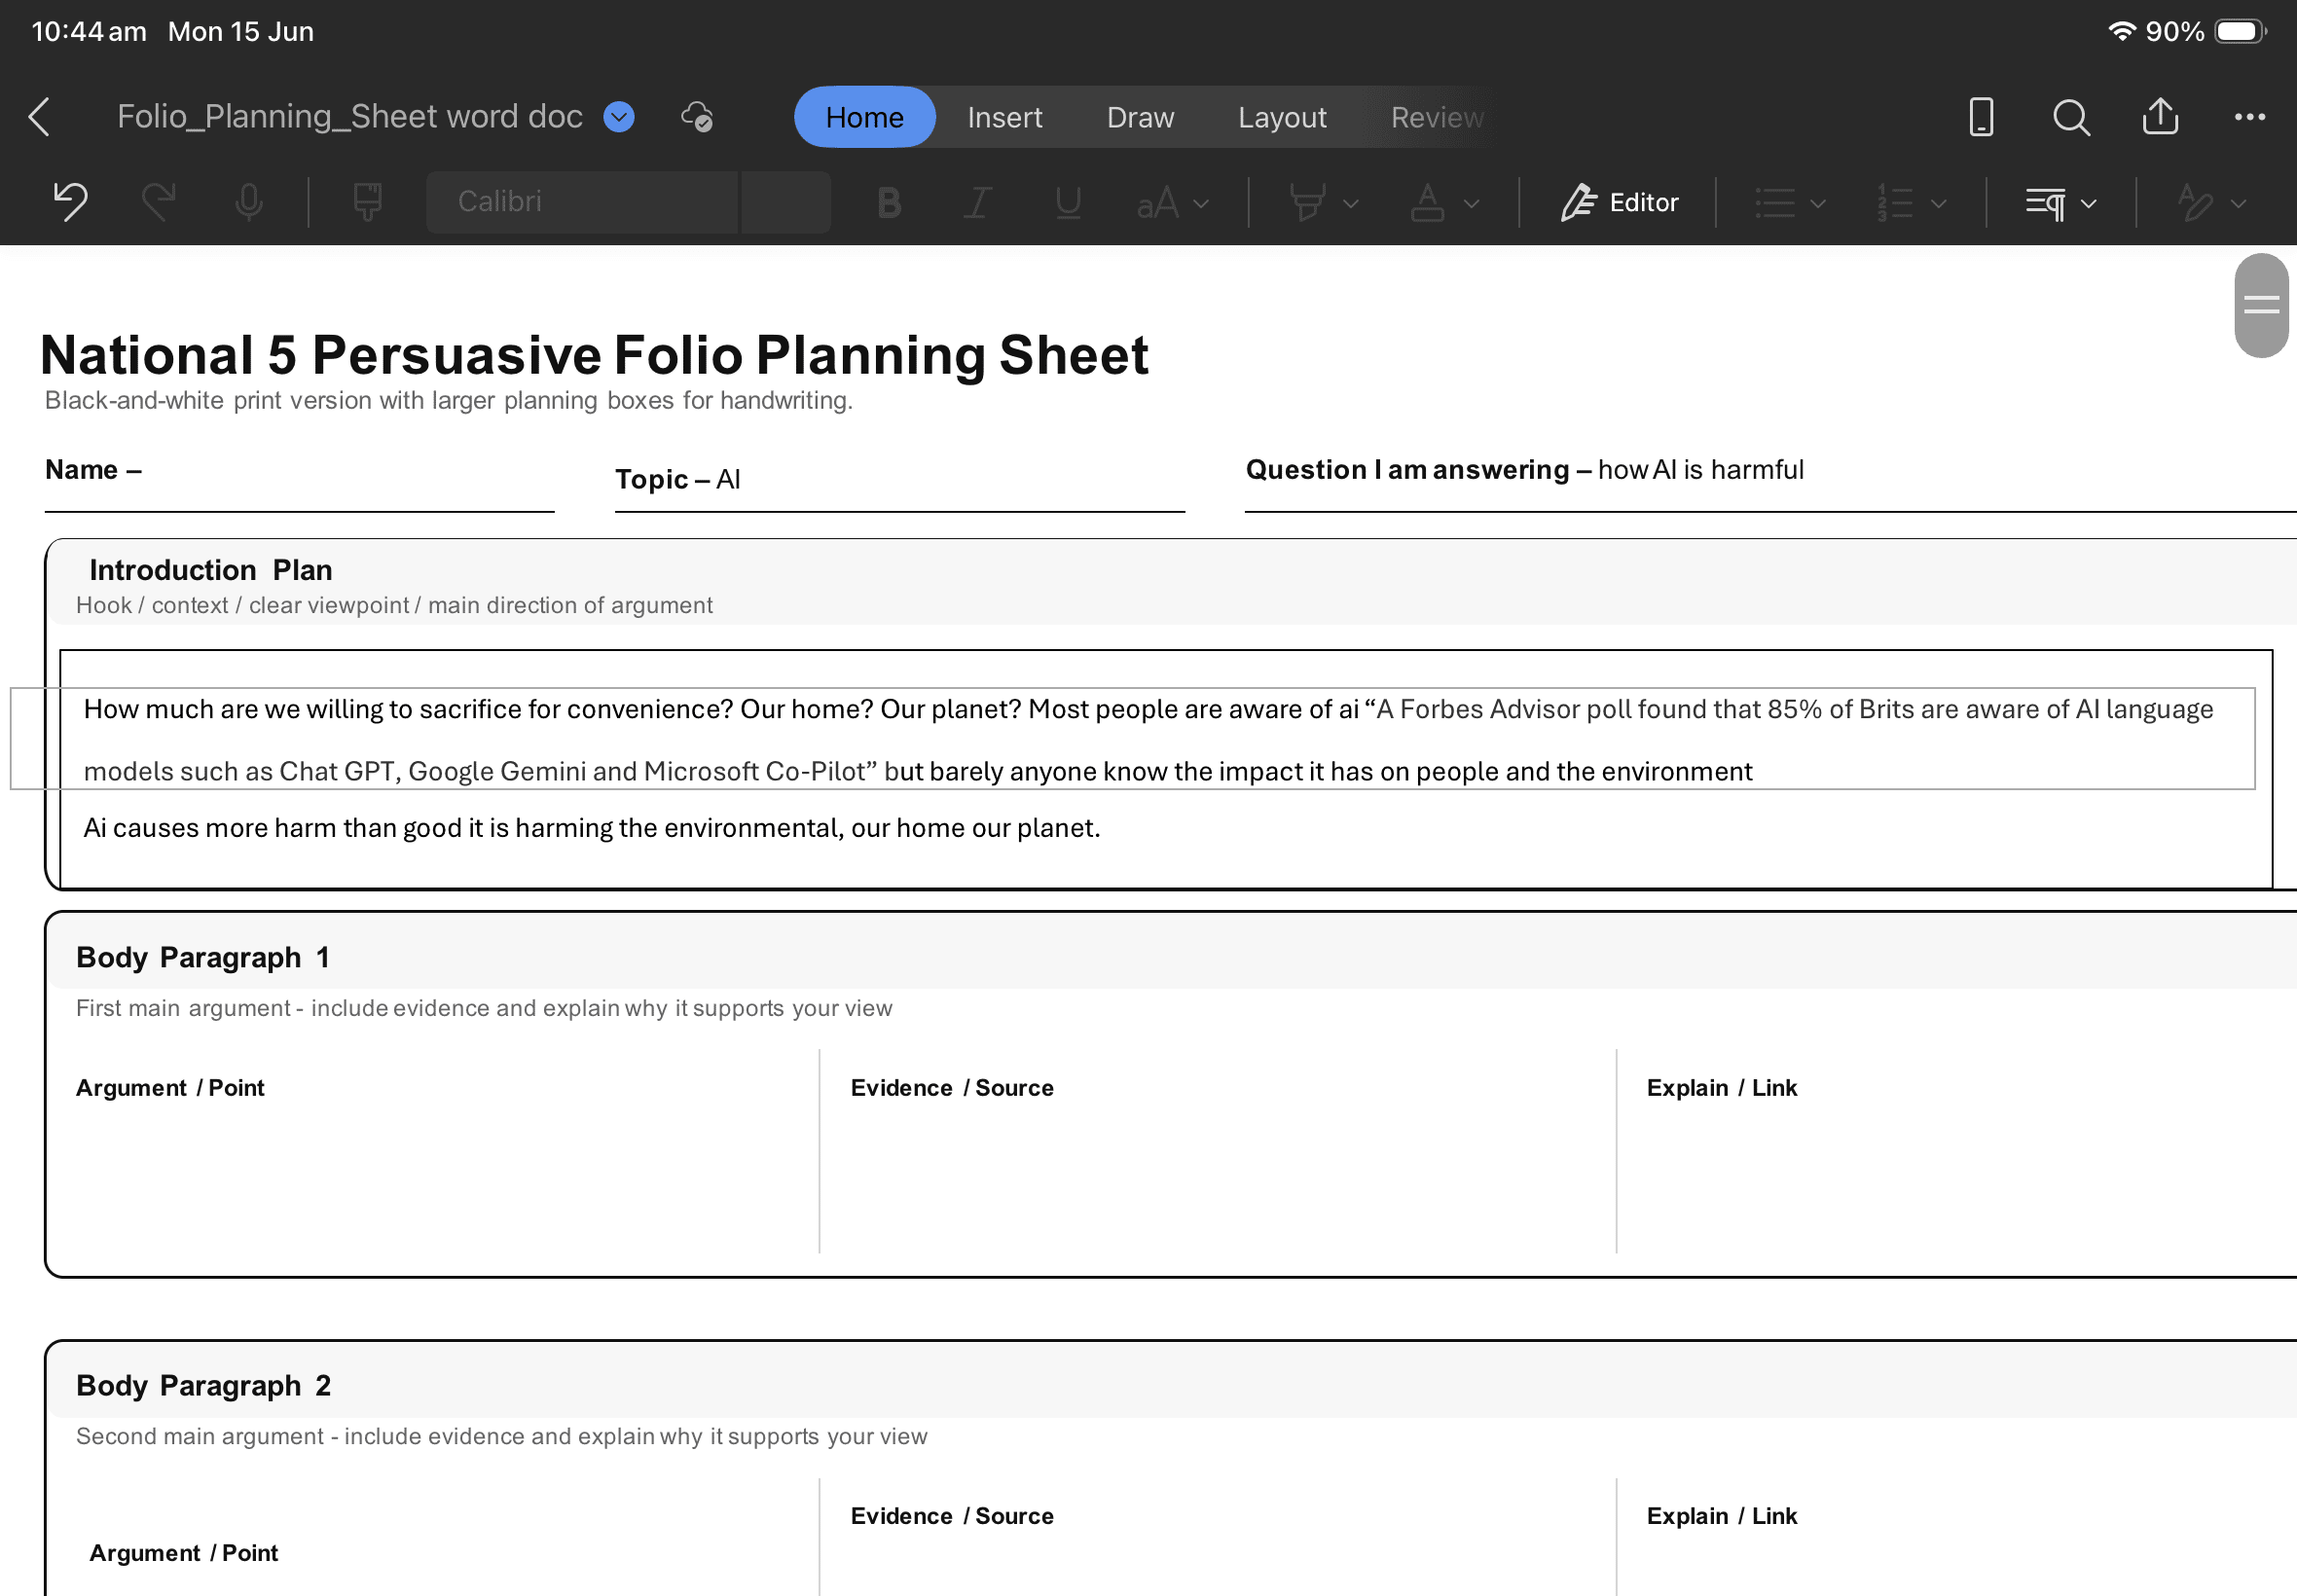Tap the font size box
The height and width of the screenshot is (1596, 2297).
click(786, 202)
